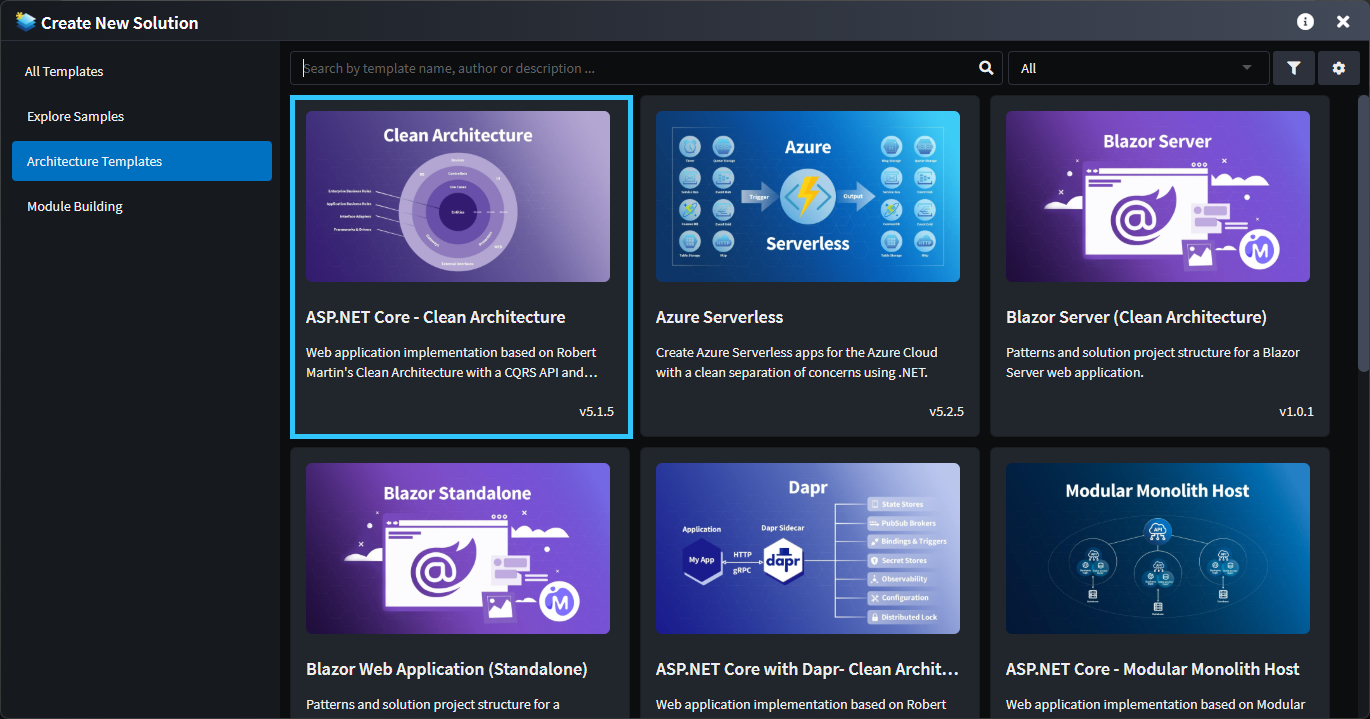Click version label v5.1.5
Image resolution: width=1370 pixels, height=719 pixels.
[x=596, y=411]
